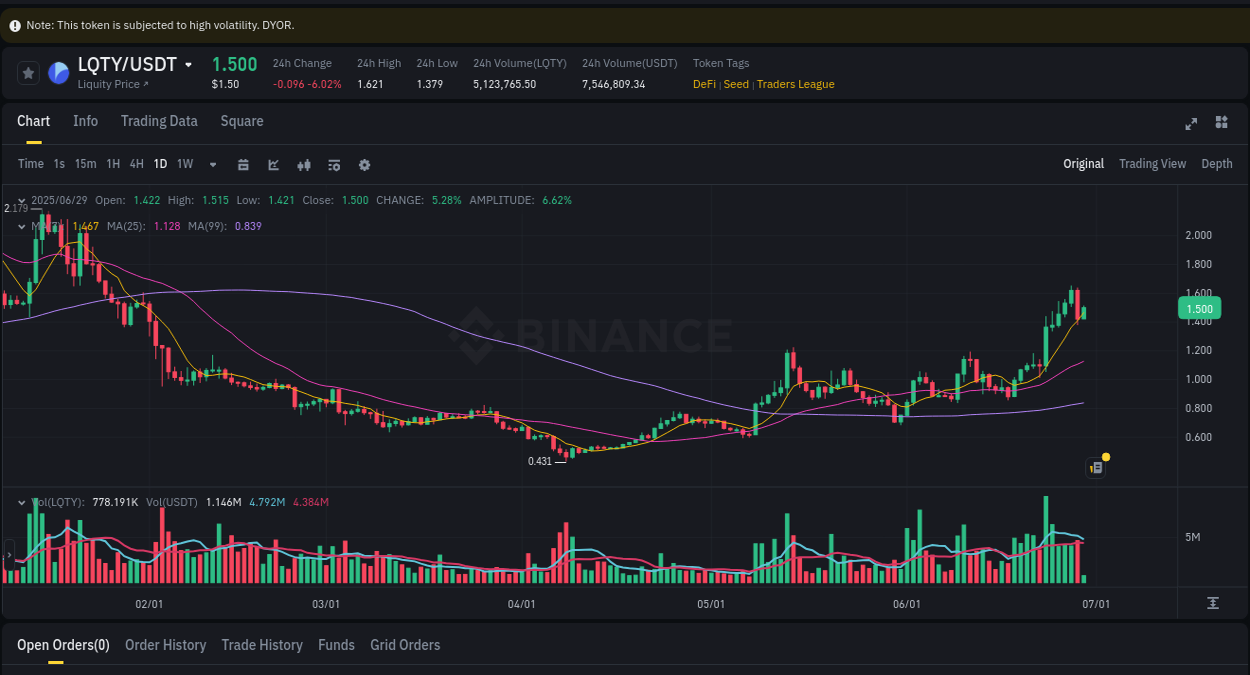Toggle the favorite star for LQTY/USDT
The height and width of the screenshot is (675, 1250).
coord(28,73)
